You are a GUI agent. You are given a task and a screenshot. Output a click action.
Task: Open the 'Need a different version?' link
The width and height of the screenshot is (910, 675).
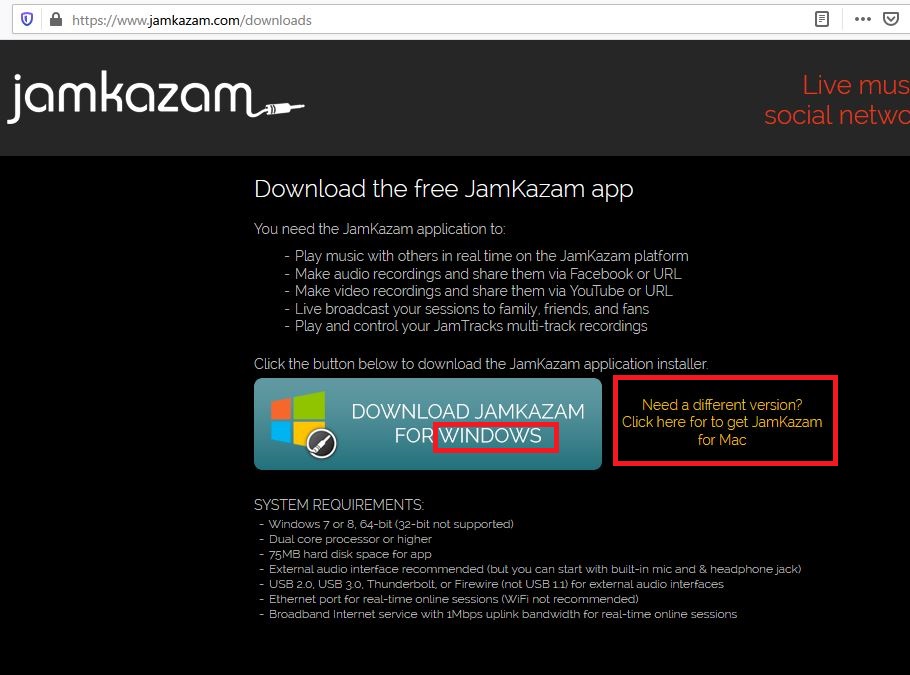pos(722,405)
